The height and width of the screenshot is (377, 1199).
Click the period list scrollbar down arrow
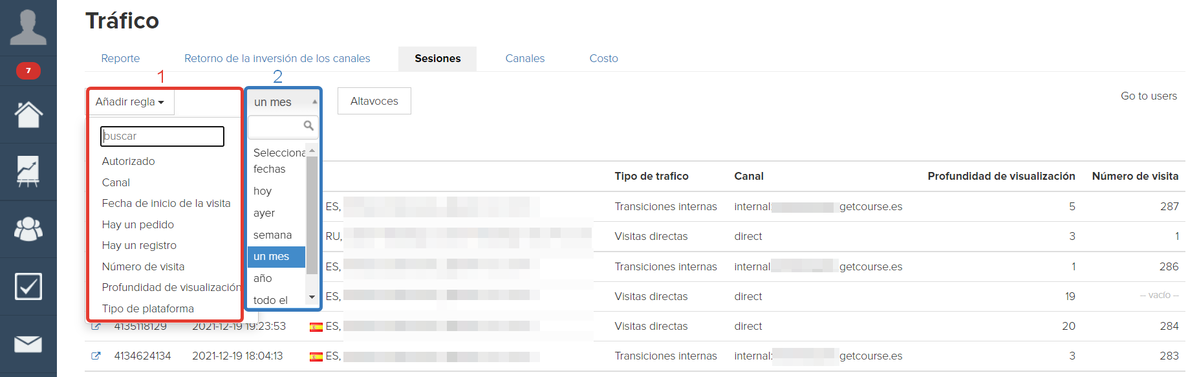311,297
